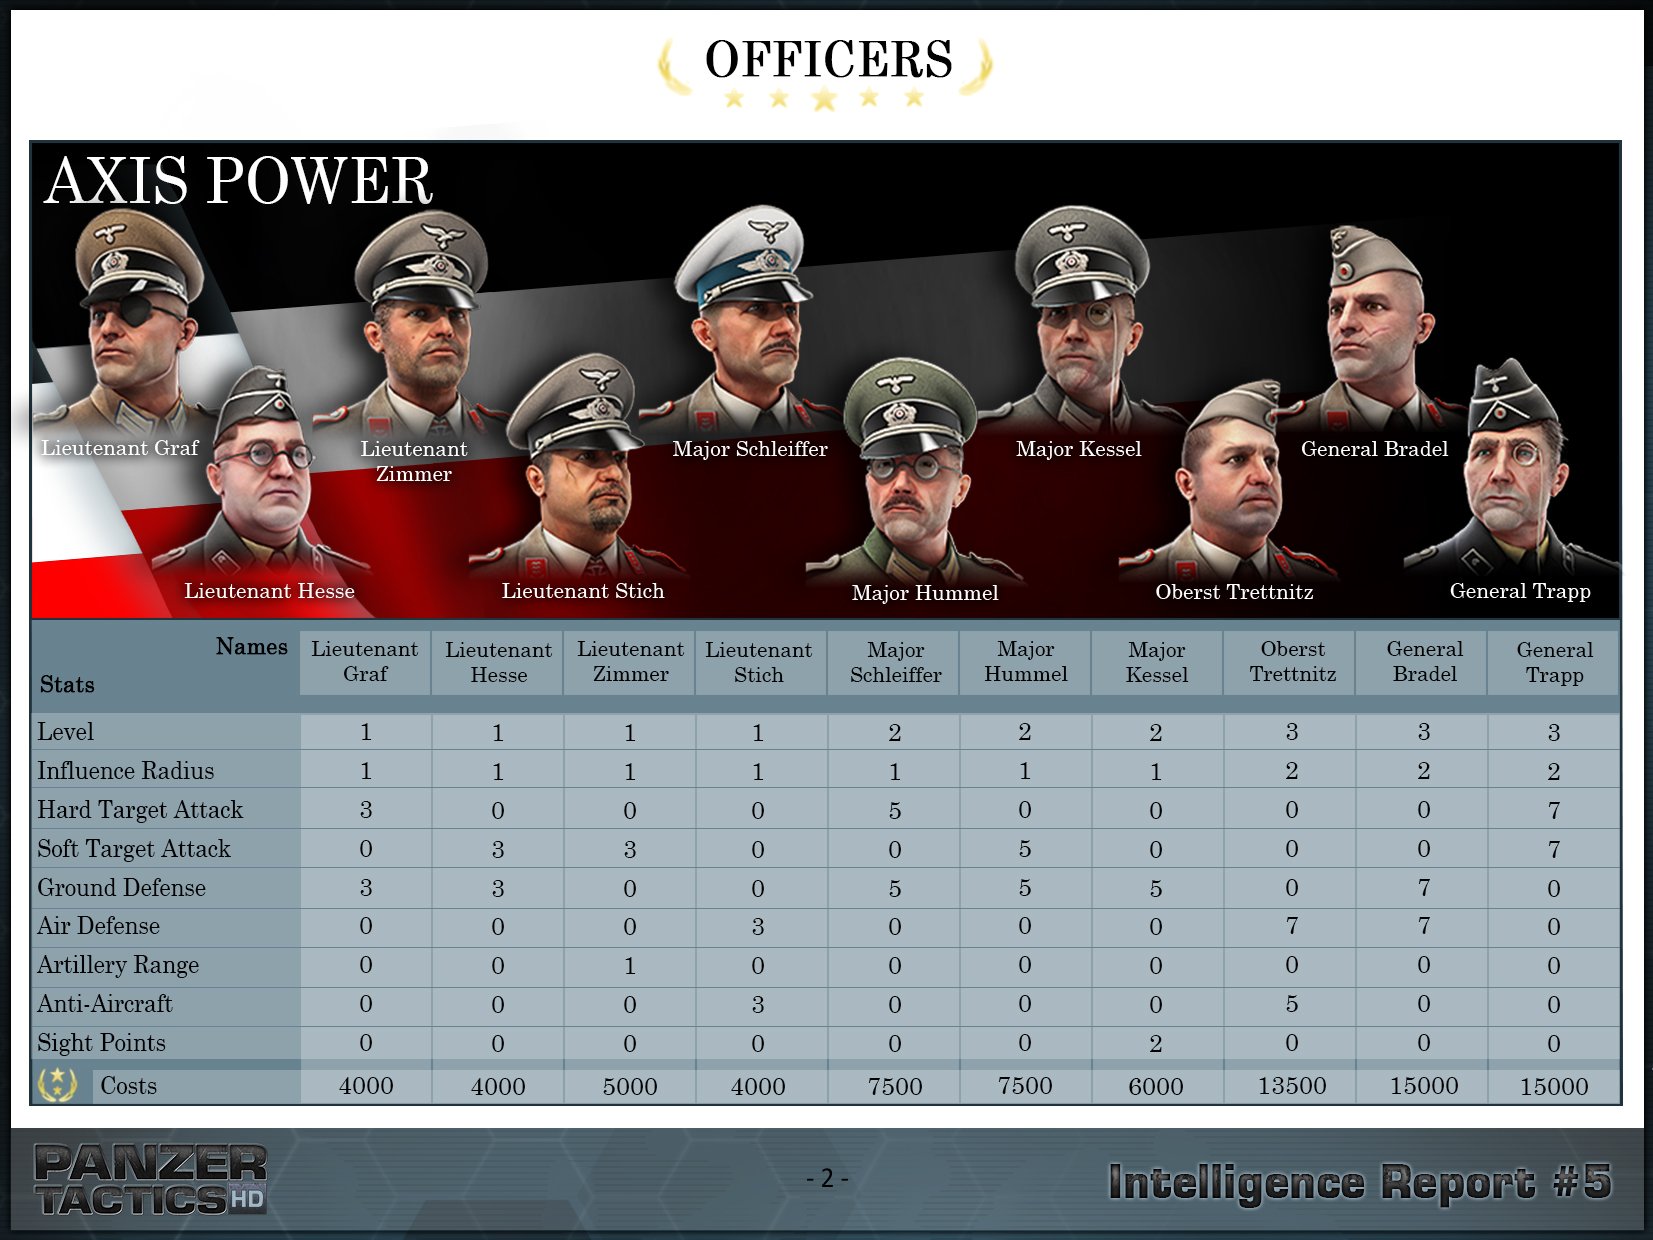
Task: Click the Costs row label
Action: [128, 1086]
